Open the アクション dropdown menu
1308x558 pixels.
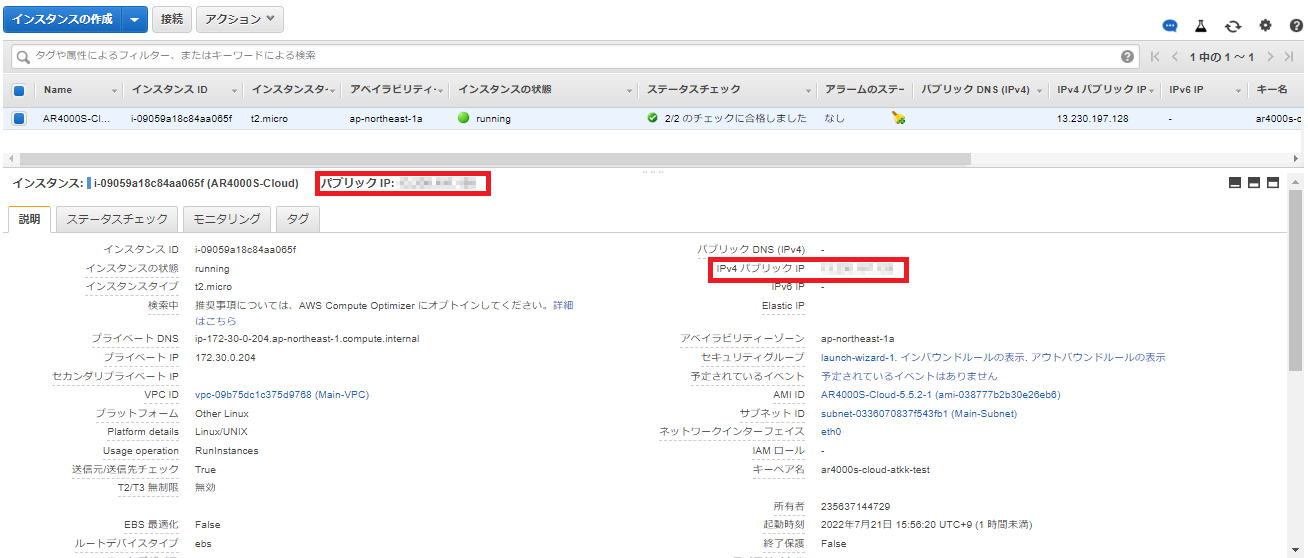point(240,19)
